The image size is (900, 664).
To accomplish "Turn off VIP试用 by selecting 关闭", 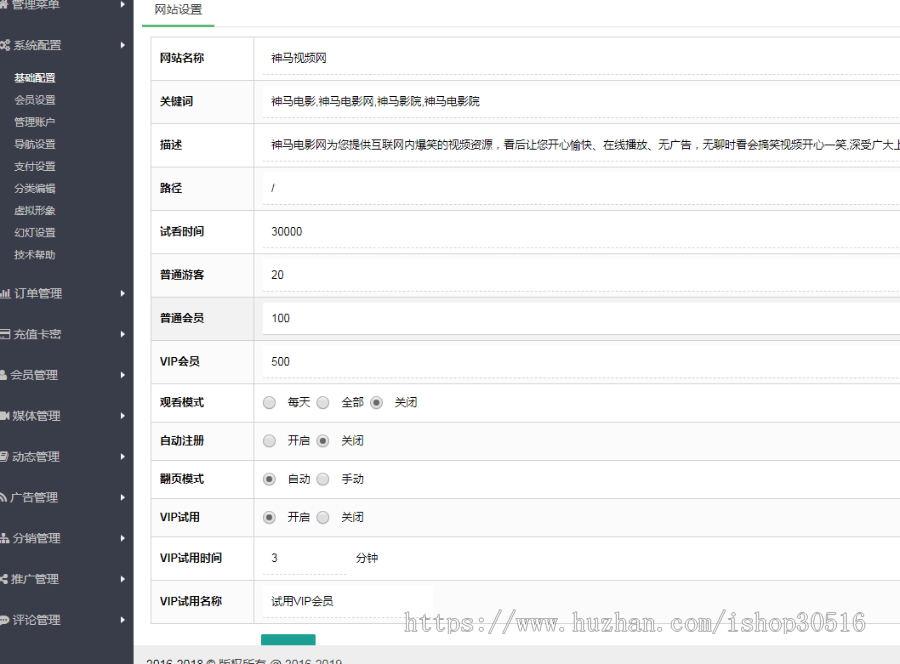I will click(x=323, y=518).
